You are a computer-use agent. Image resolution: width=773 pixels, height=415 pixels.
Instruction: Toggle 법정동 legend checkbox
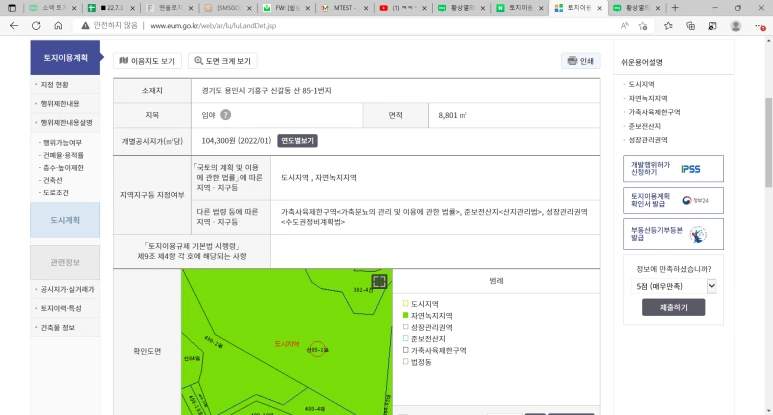(406, 362)
